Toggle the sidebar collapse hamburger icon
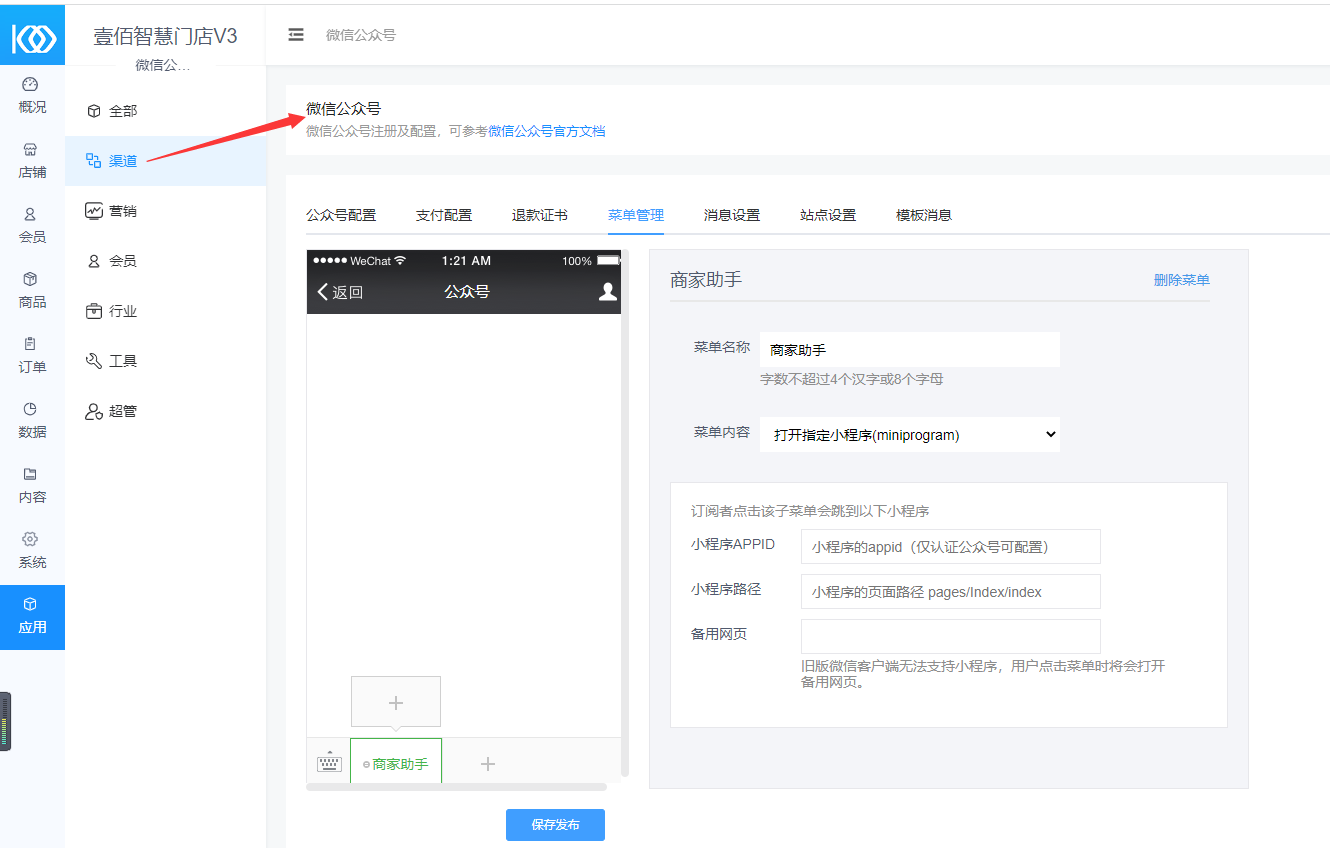Image resolution: width=1330 pixels, height=848 pixels. click(x=296, y=34)
